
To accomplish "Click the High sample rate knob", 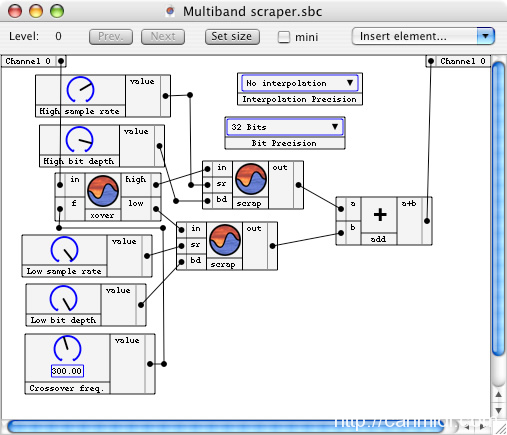I will [x=80, y=89].
